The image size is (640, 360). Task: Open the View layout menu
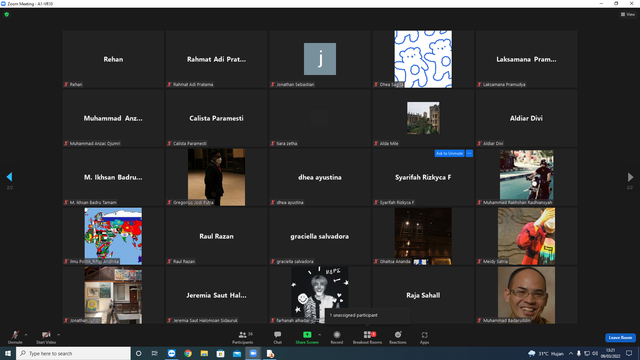pyautogui.click(x=628, y=14)
